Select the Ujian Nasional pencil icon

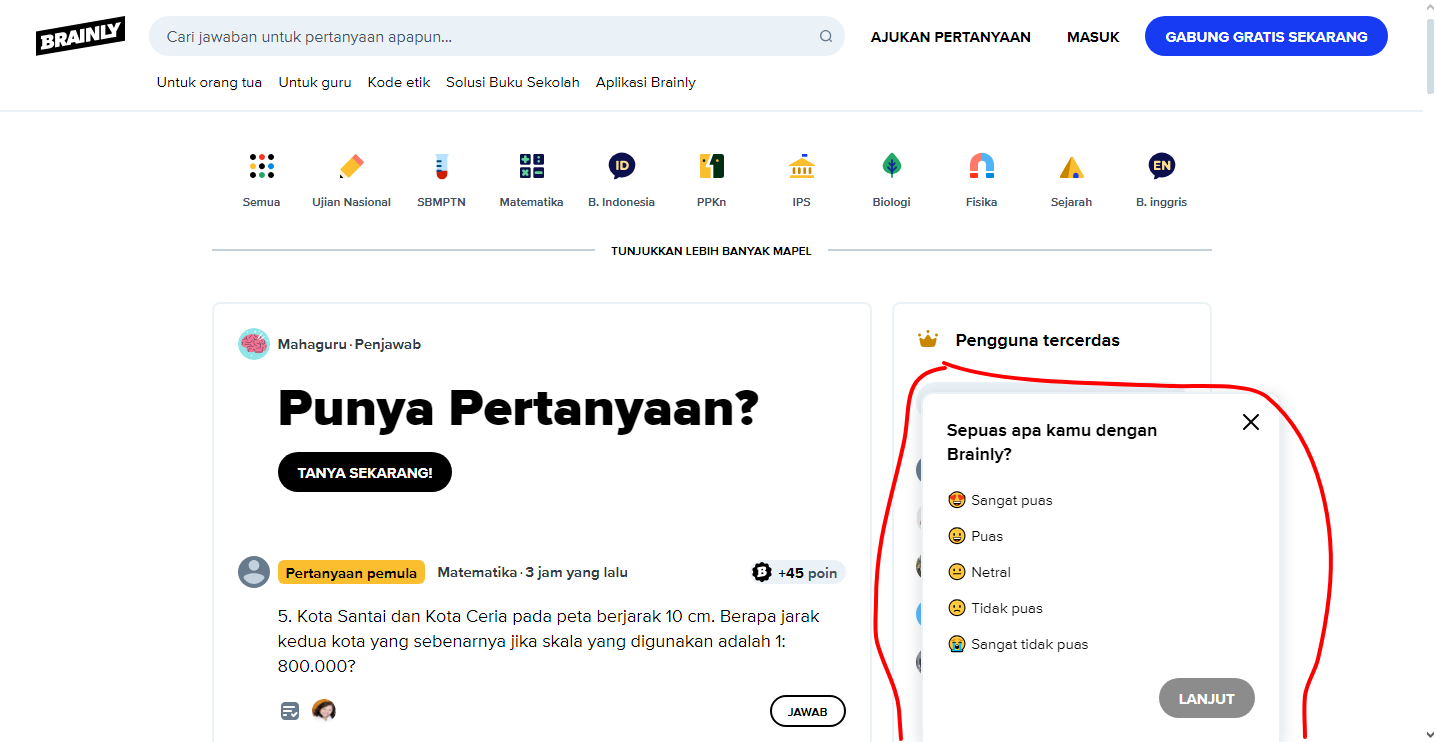tap(351, 166)
